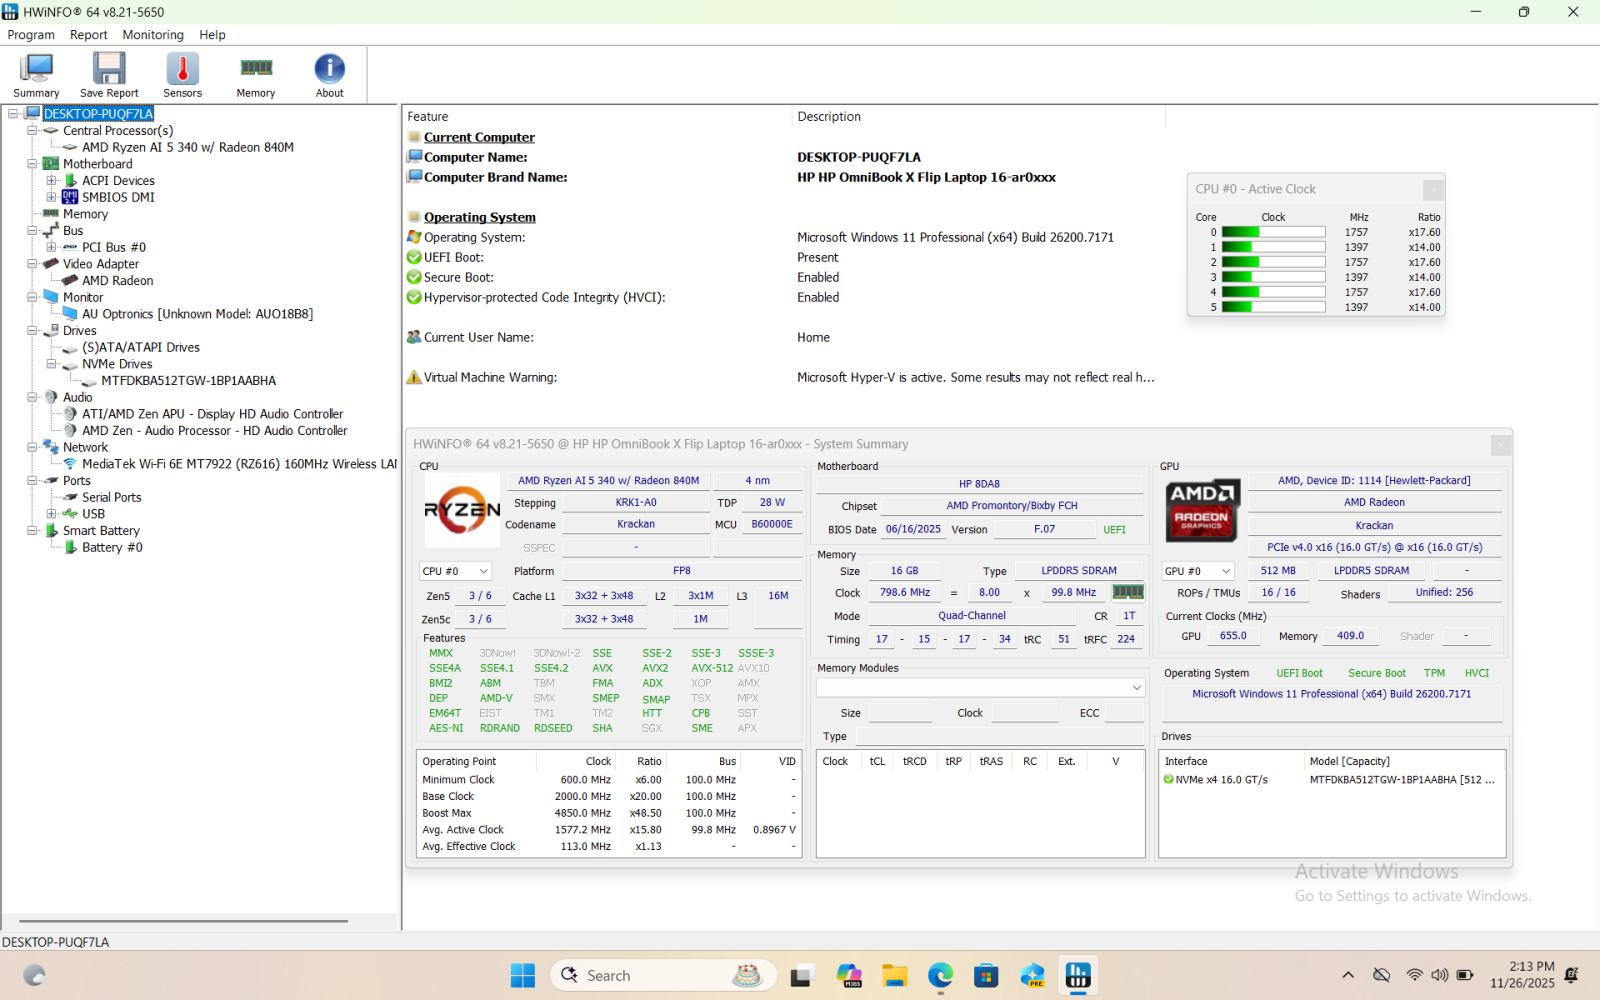Expand the ACPI Devices tree node

[51, 181]
